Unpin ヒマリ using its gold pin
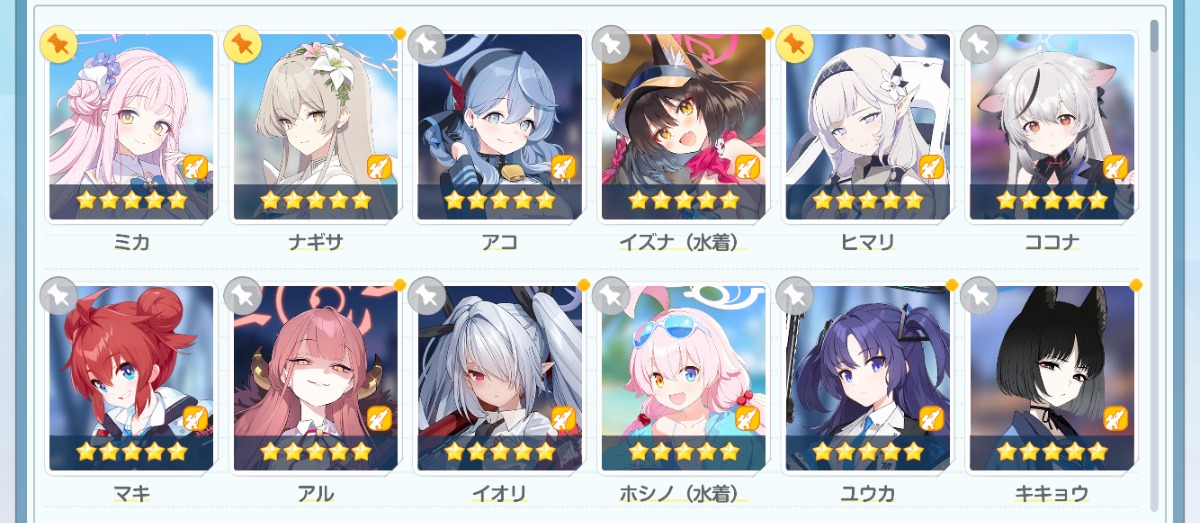This screenshot has height=523, width=1200. point(795,44)
